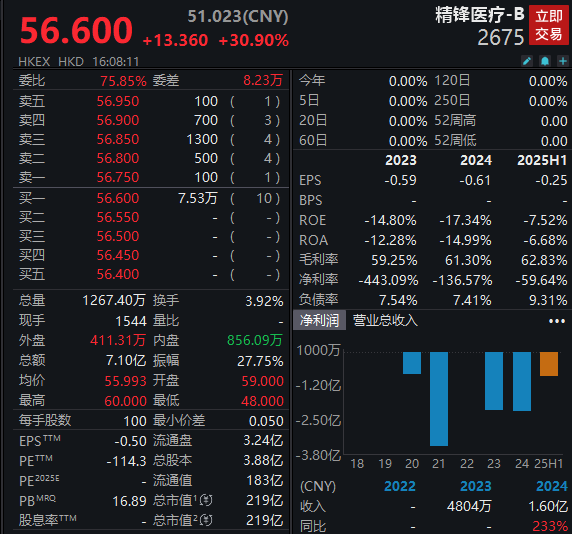Click the 最高 value 60.000
This screenshot has height=534, width=572.
click(x=125, y=401)
